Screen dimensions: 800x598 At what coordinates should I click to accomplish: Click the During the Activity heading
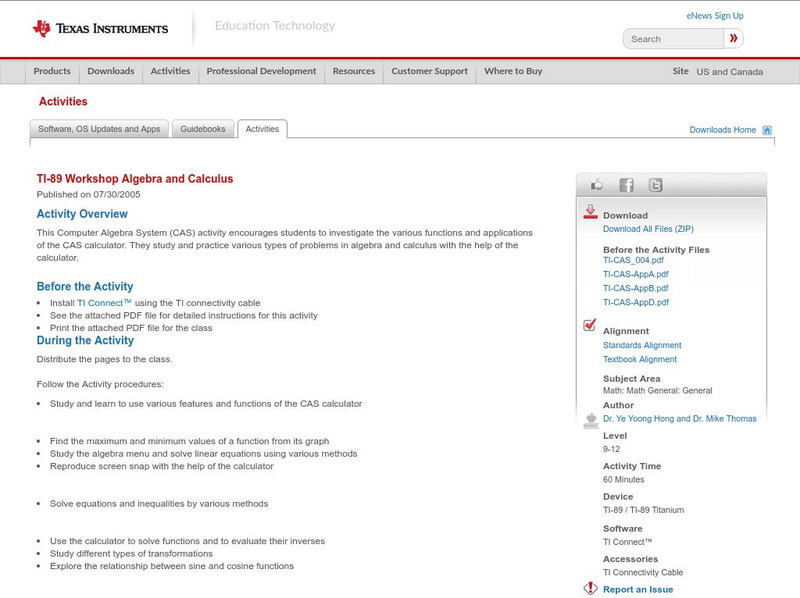click(85, 340)
